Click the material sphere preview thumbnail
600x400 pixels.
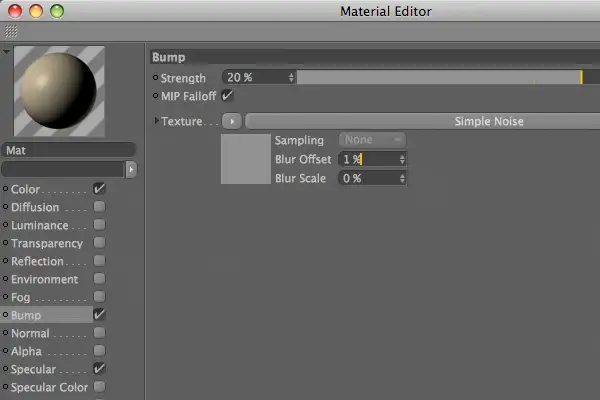(x=59, y=91)
